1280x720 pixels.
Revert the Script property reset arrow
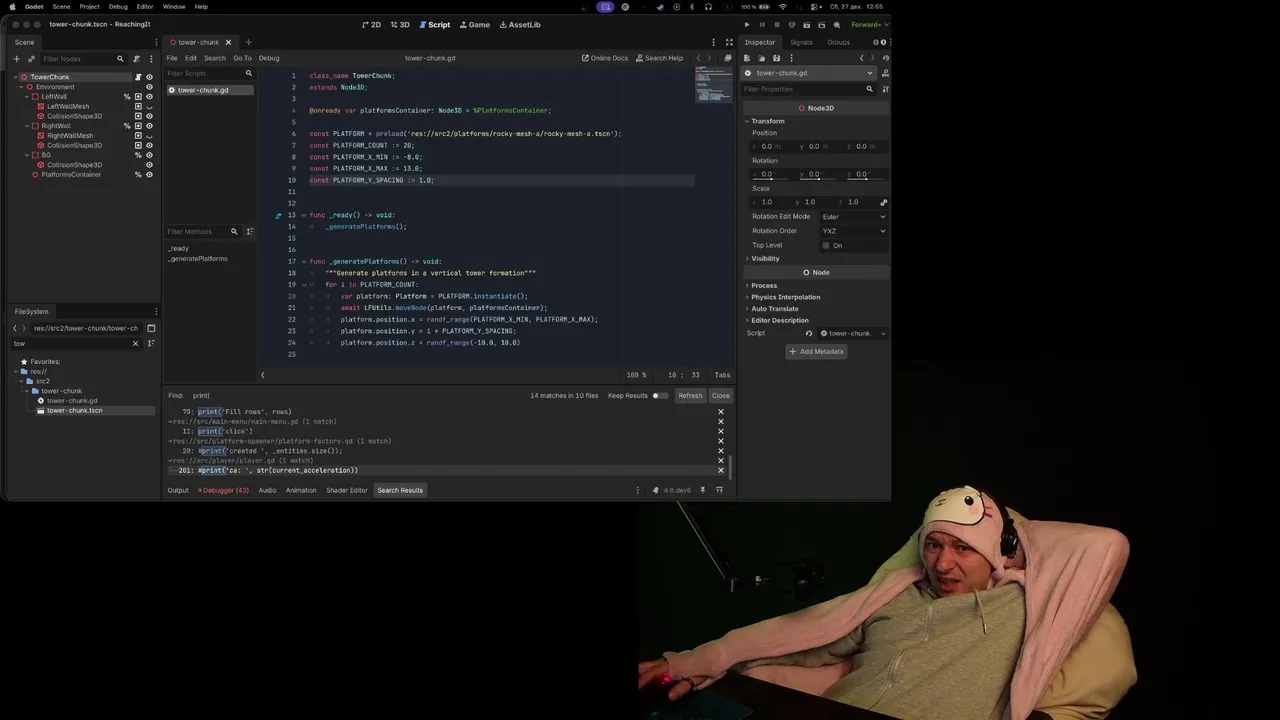click(x=809, y=333)
